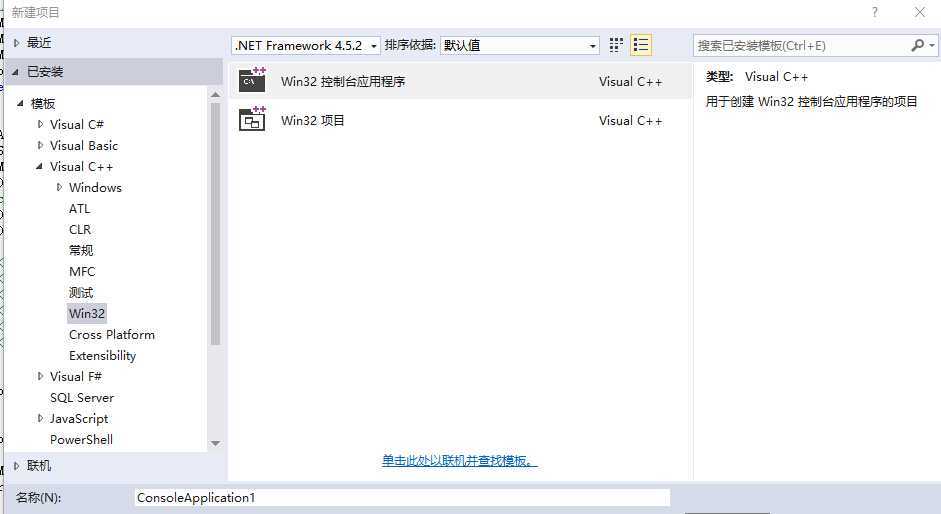Expand the Windows node arrow
The image size is (941, 514).
click(x=59, y=187)
